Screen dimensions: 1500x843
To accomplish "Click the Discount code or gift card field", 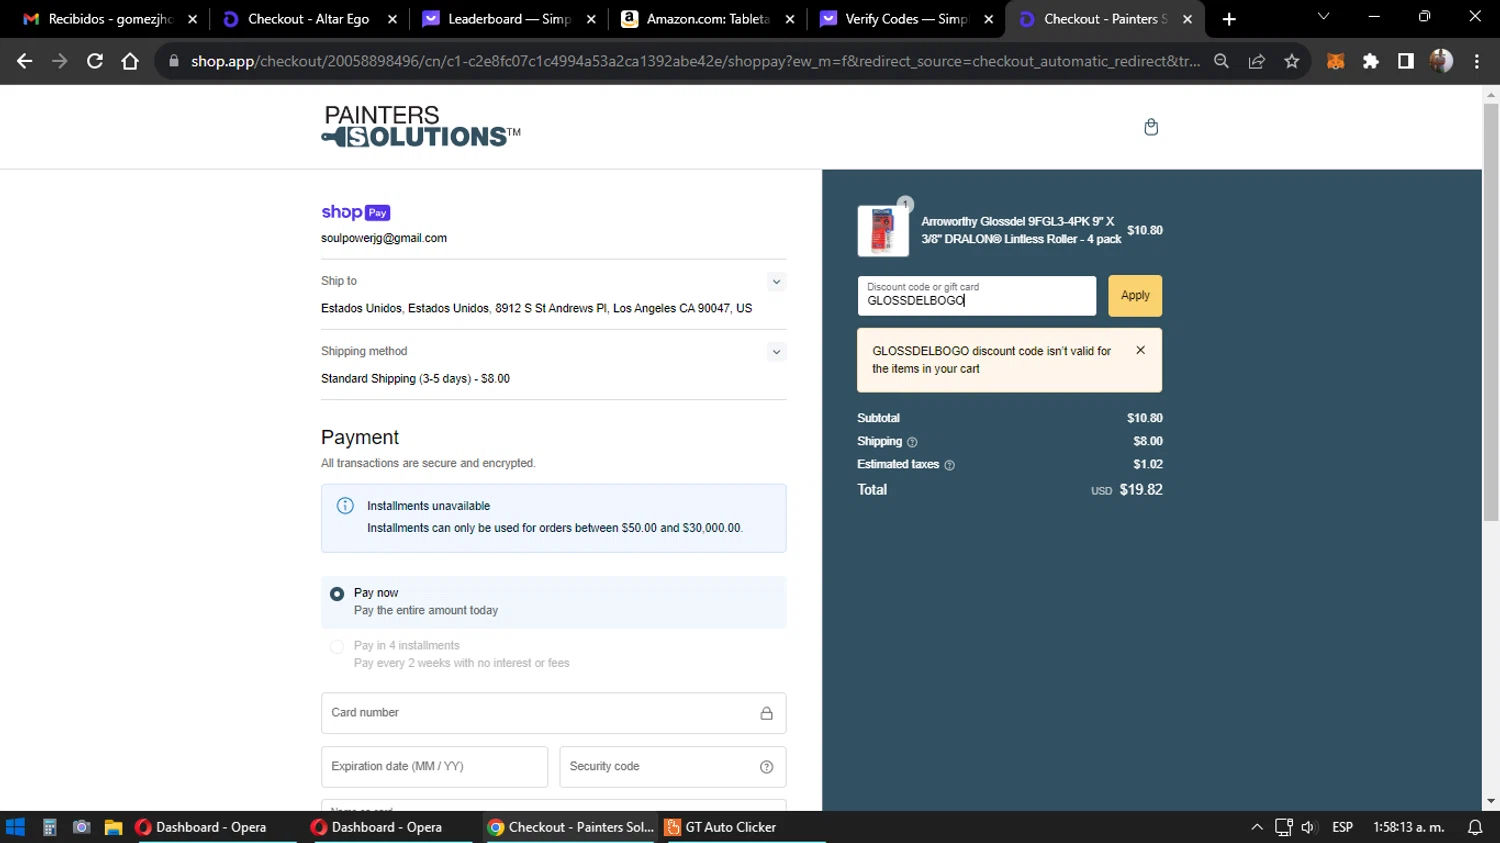I will pyautogui.click(x=977, y=296).
